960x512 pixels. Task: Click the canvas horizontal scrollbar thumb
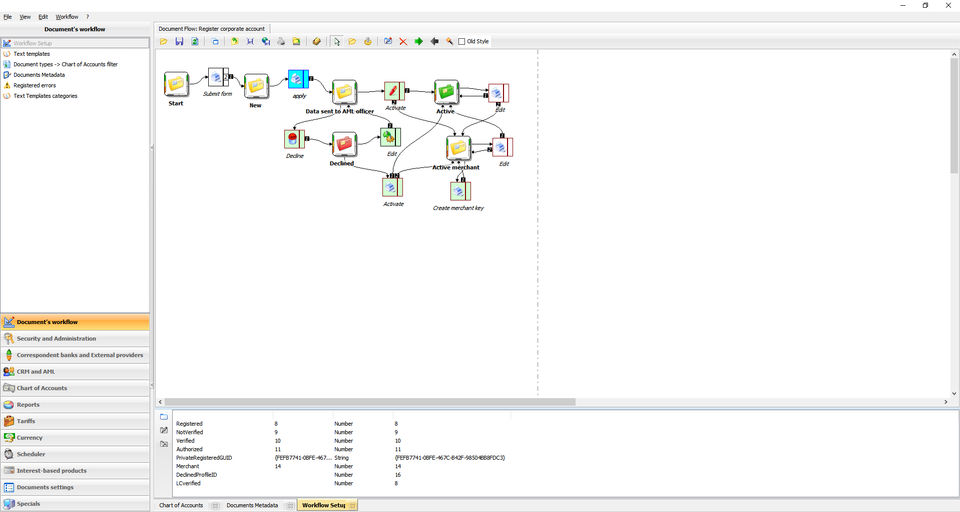tap(370, 402)
